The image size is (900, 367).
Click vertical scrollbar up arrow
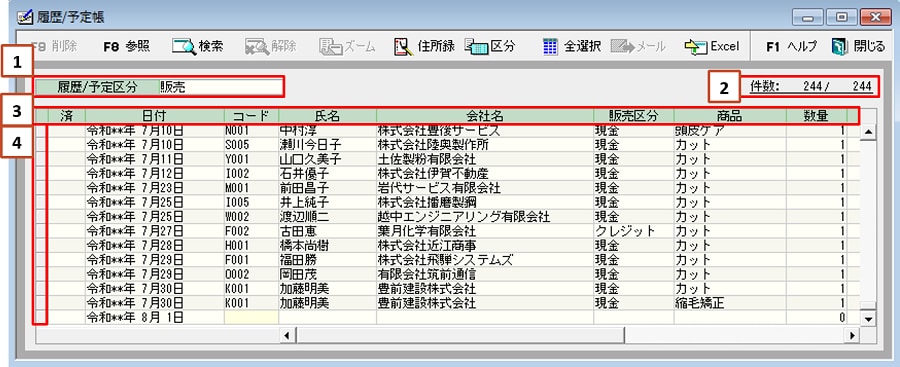[868, 132]
